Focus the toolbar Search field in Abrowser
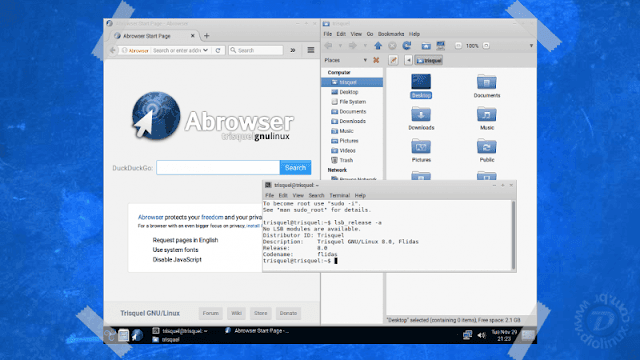This screenshot has width=640, height=360. click(256, 50)
